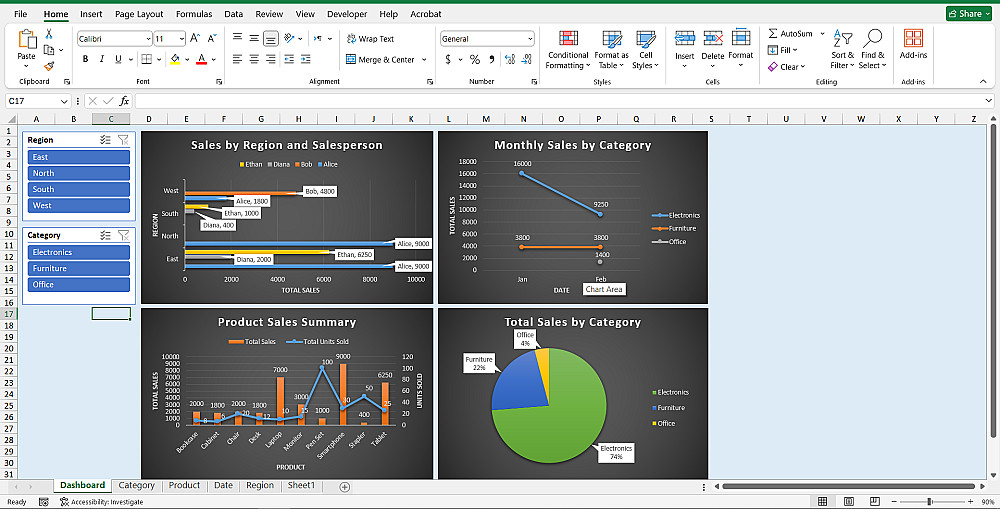The height and width of the screenshot is (509, 1000).
Task: Increase font size with the larger A icon
Action: click(196, 38)
